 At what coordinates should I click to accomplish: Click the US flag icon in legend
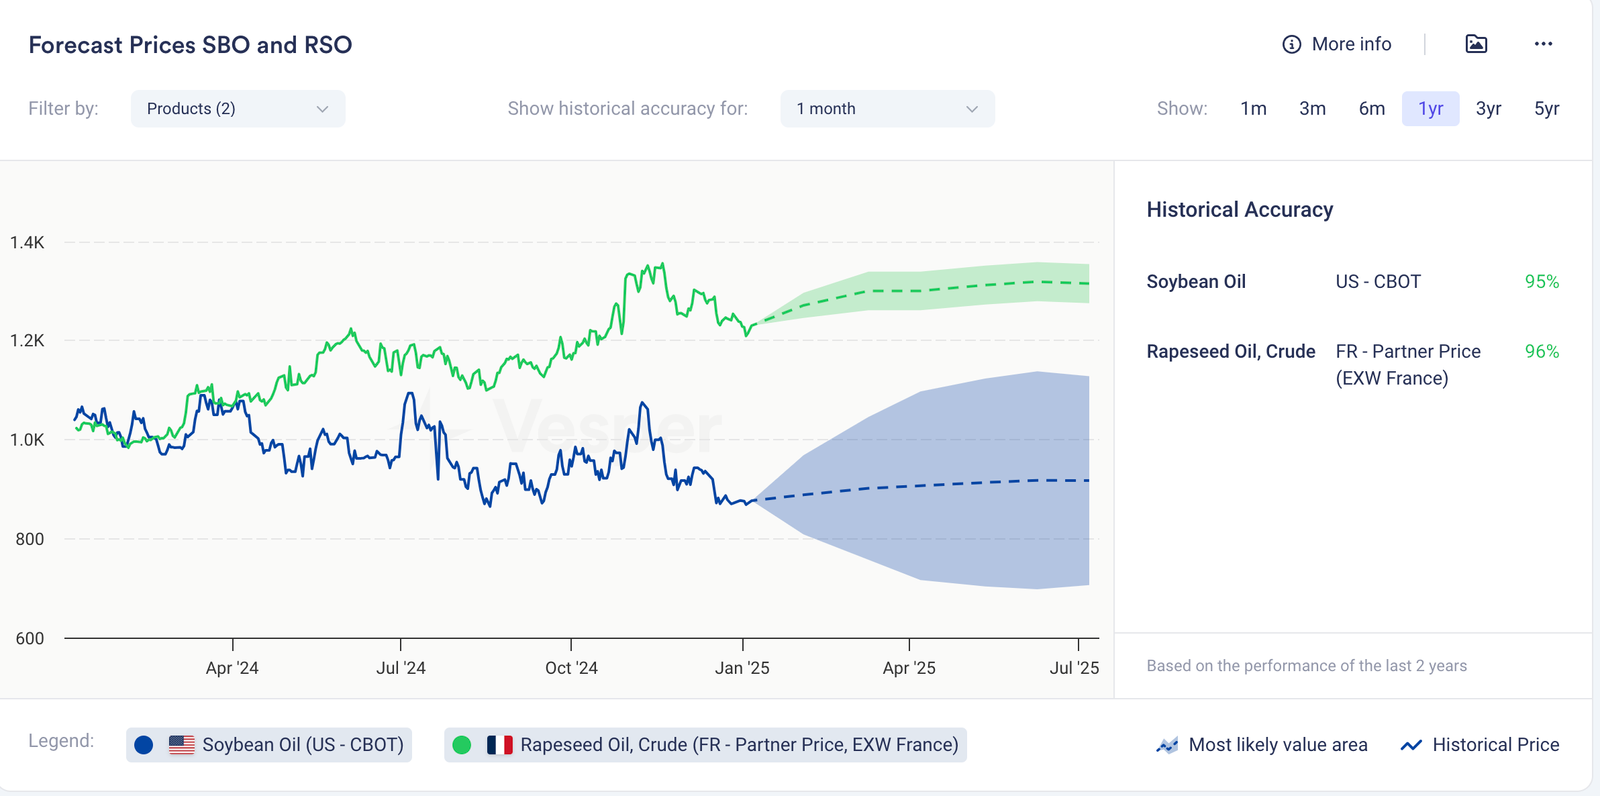[x=181, y=745]
